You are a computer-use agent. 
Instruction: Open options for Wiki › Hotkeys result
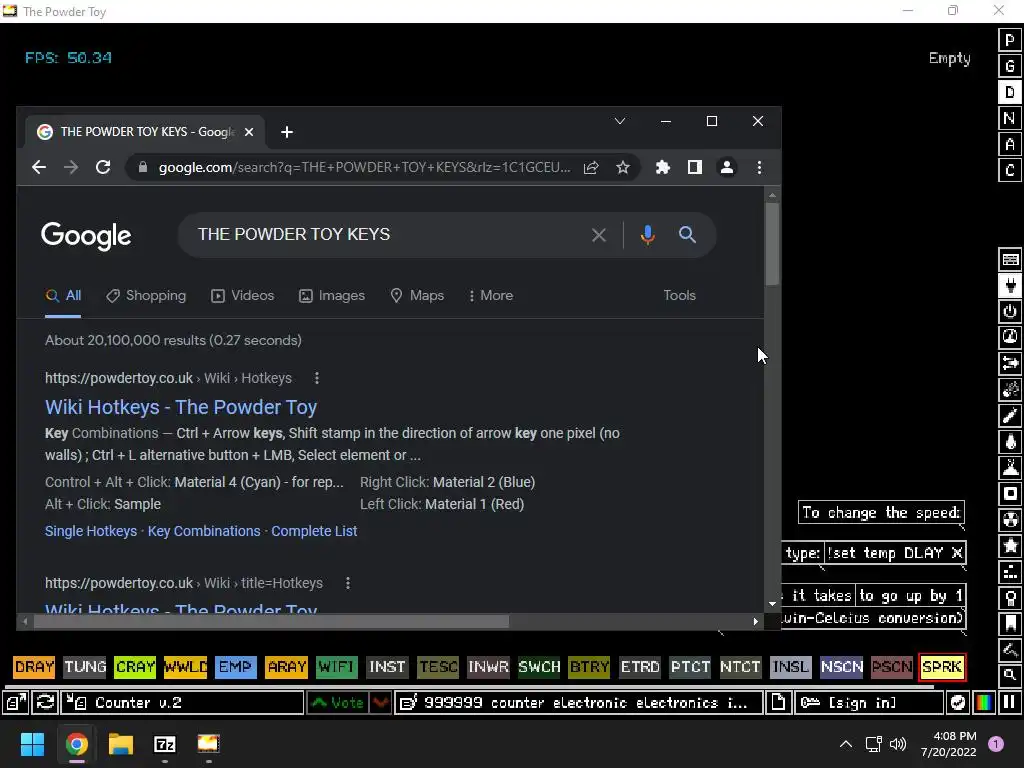pyautogui.click(x=317, y=378)
